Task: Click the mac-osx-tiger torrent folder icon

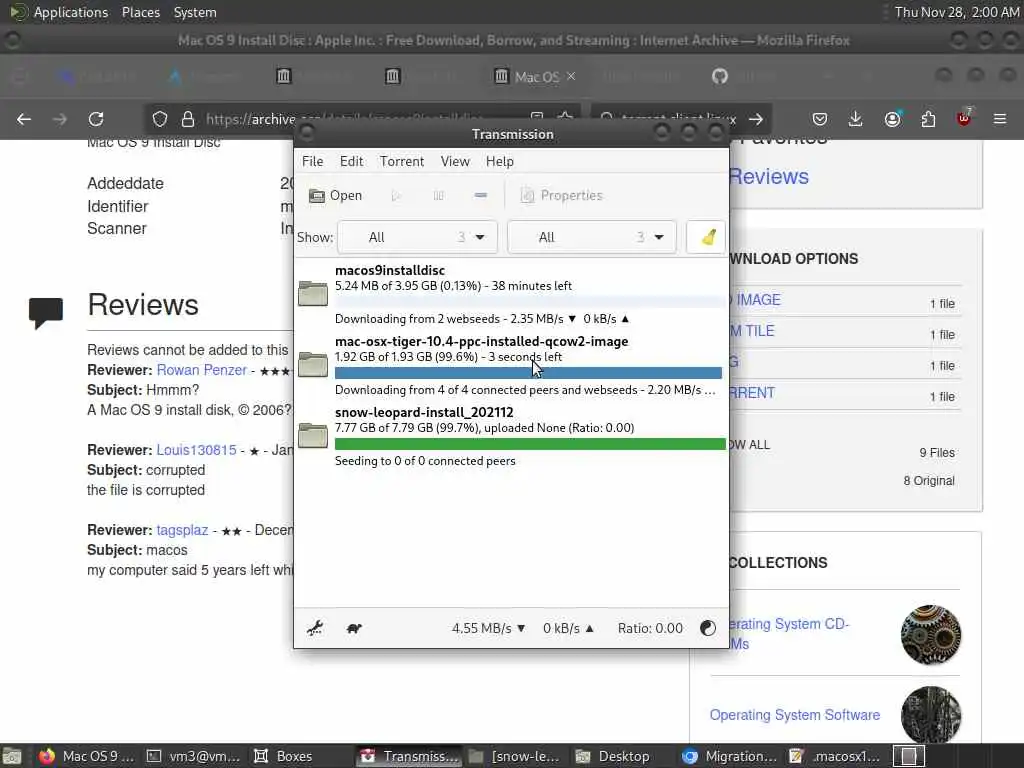Action: coord(313,364)
